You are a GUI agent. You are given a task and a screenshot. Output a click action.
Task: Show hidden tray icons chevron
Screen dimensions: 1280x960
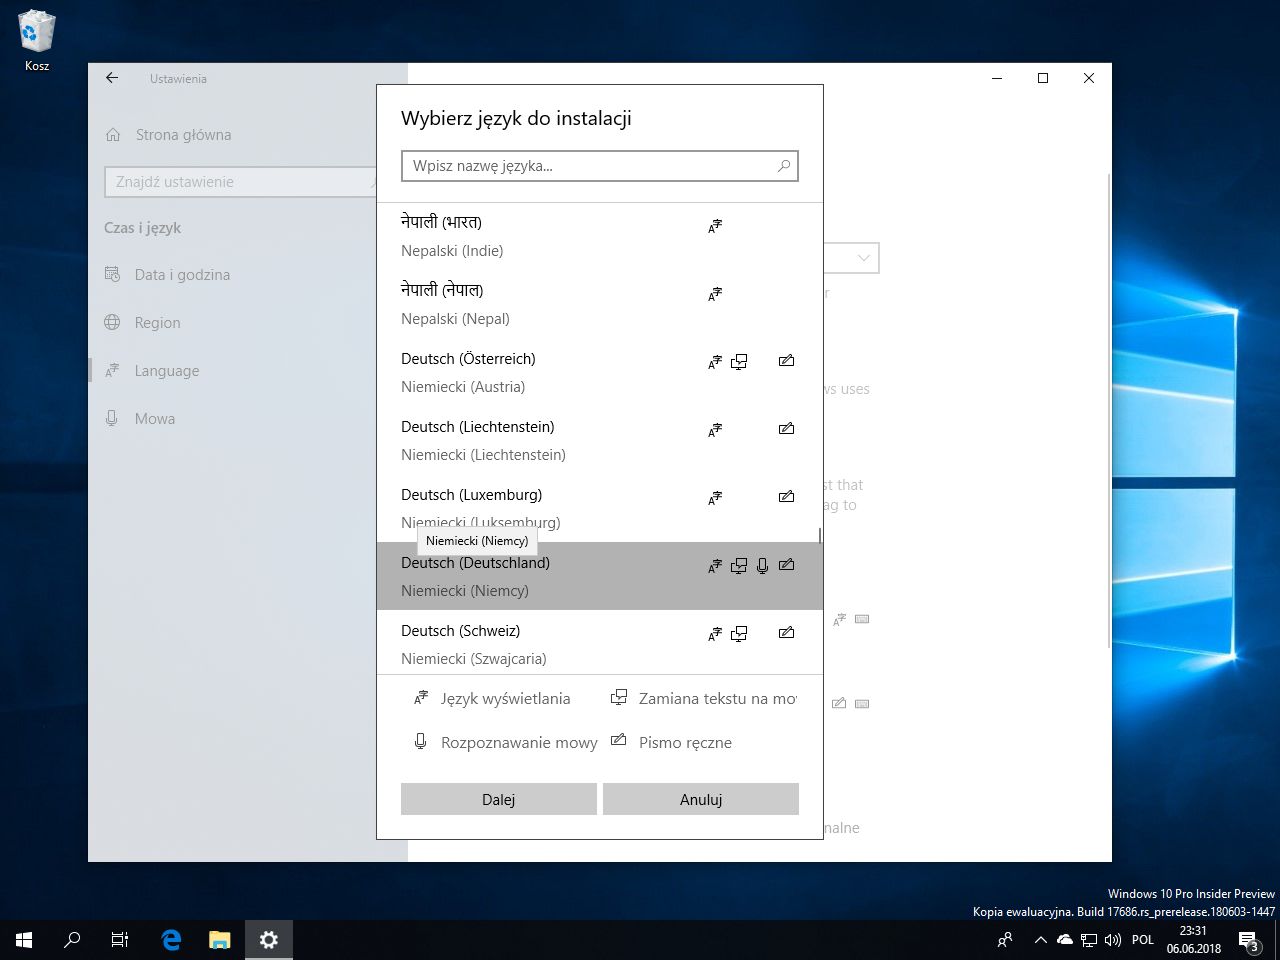[1040, 940]
